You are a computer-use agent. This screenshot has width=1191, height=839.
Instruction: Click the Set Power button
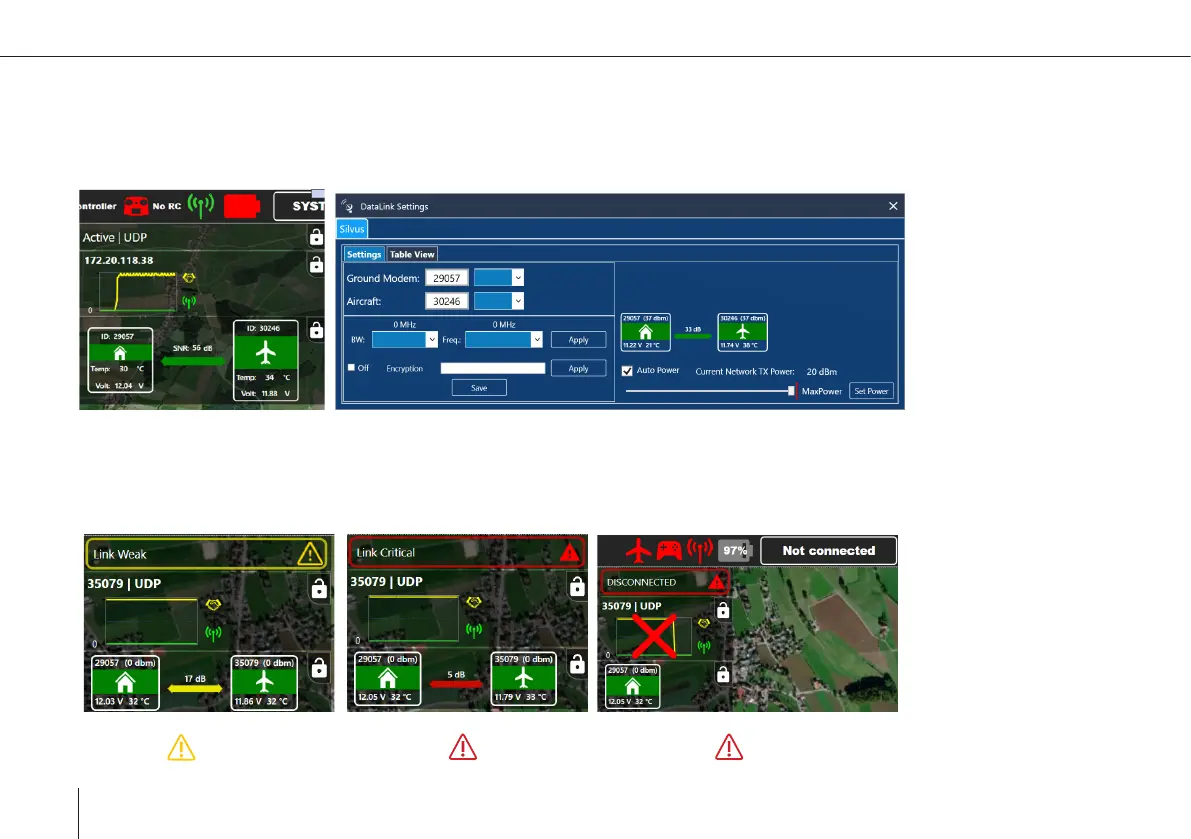point(871,391)
